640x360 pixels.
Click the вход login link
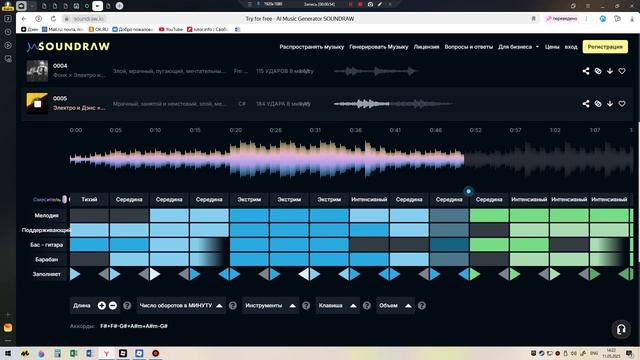pos(571,47)
